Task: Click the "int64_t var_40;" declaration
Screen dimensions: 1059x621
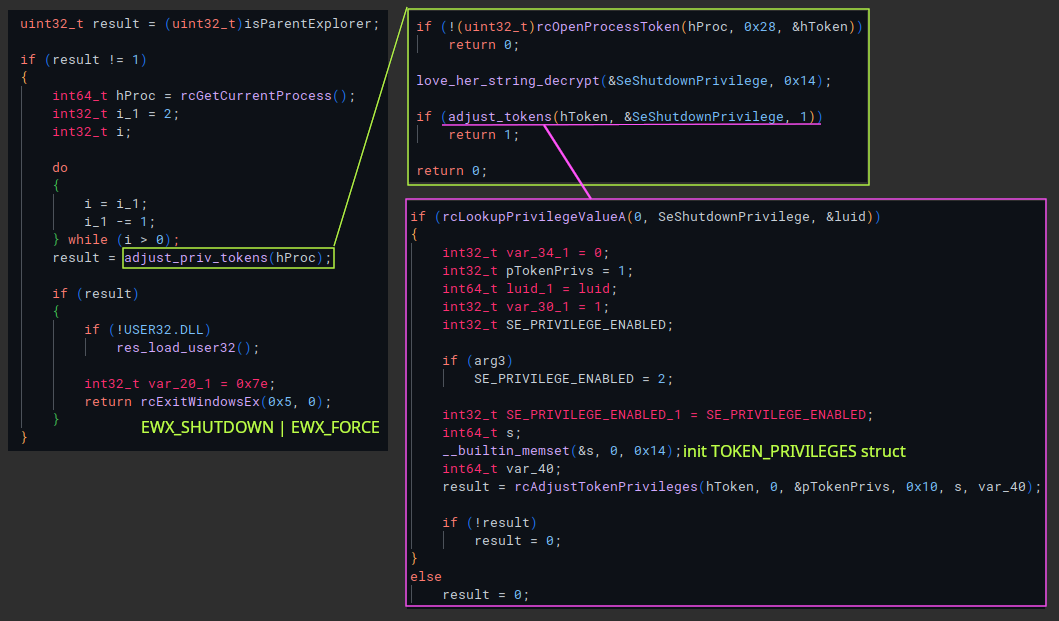Action: [502, 468]
